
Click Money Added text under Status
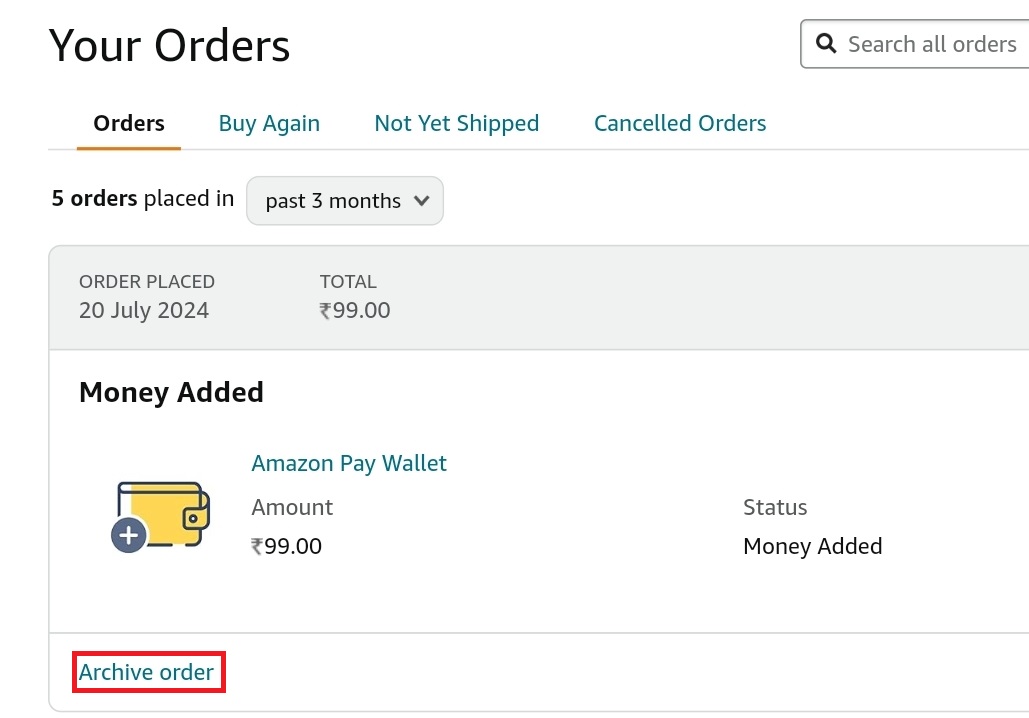tap(812, 546)
